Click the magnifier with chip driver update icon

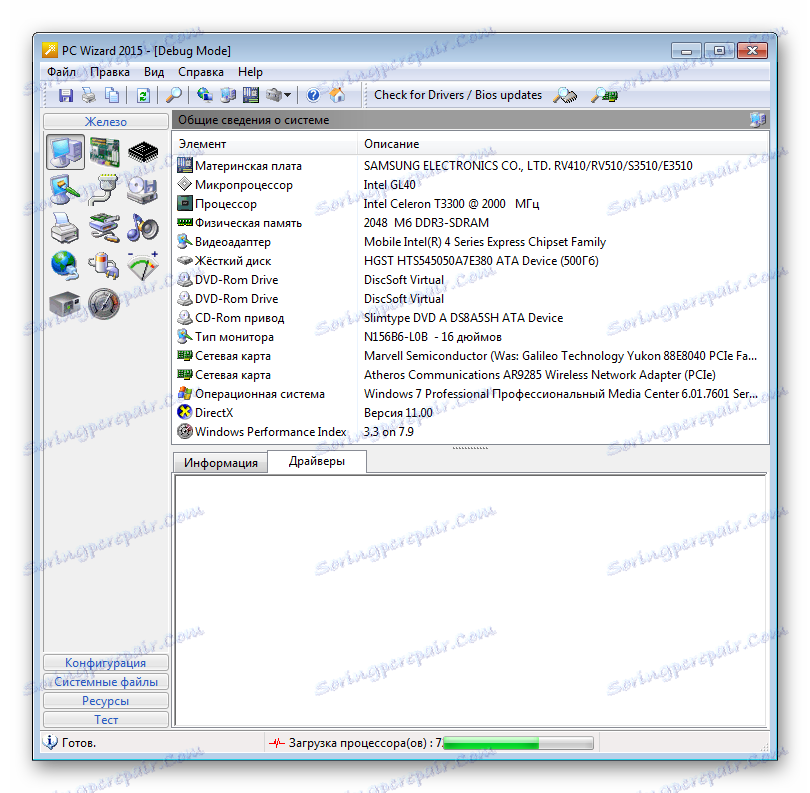tap(565, 95)
